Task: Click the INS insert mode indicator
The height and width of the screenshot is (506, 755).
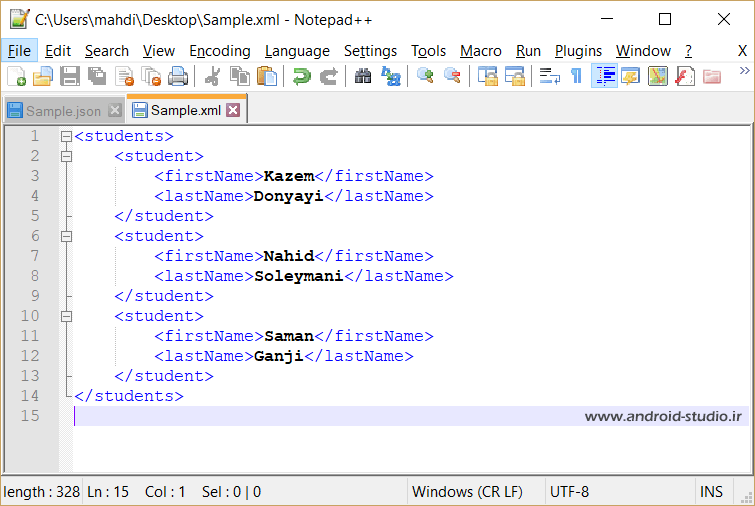Action: tap(711, 492)
